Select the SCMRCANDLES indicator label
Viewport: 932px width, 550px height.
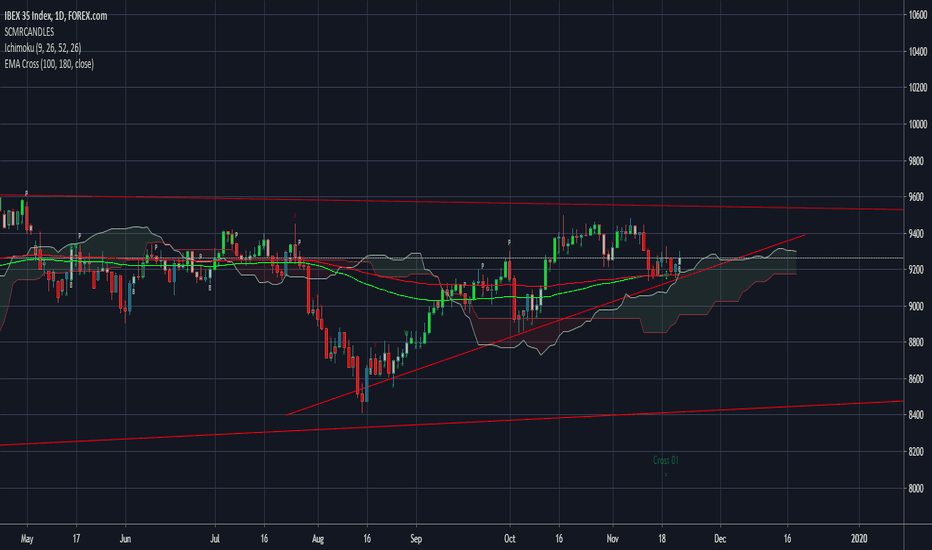[29, 32]
